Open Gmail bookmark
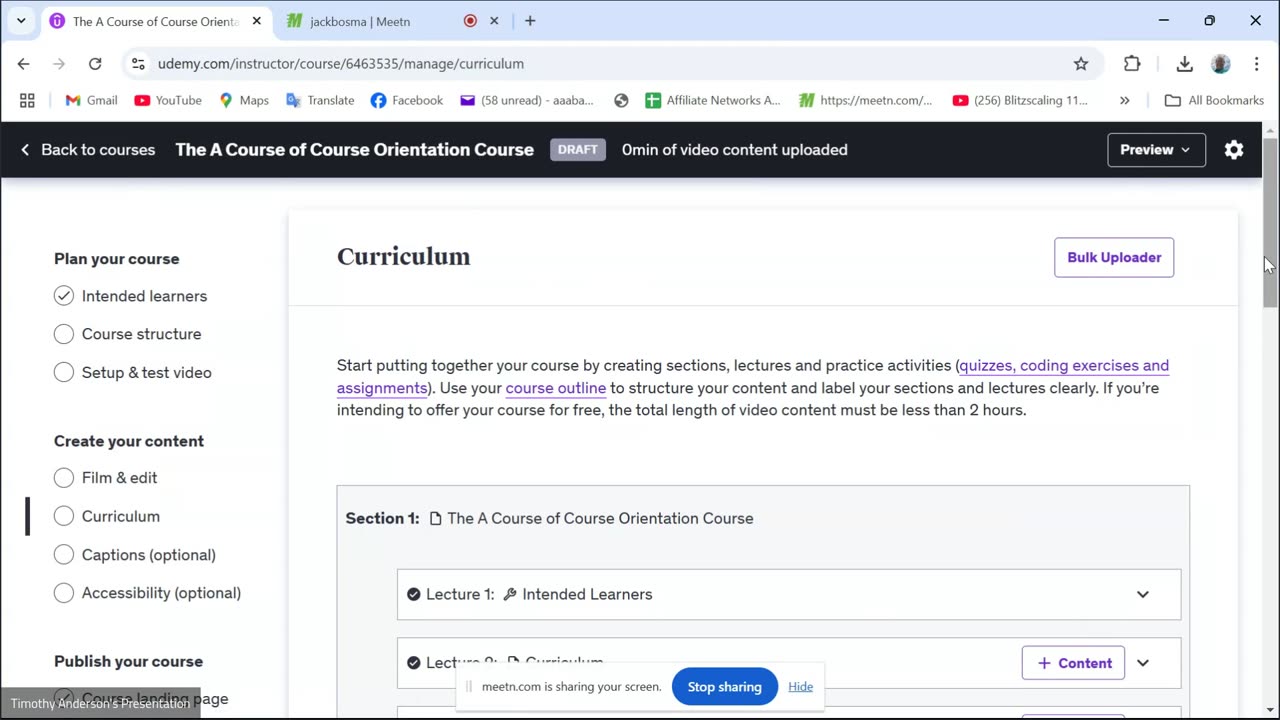Screen dimensions: 1280x720 91,100
